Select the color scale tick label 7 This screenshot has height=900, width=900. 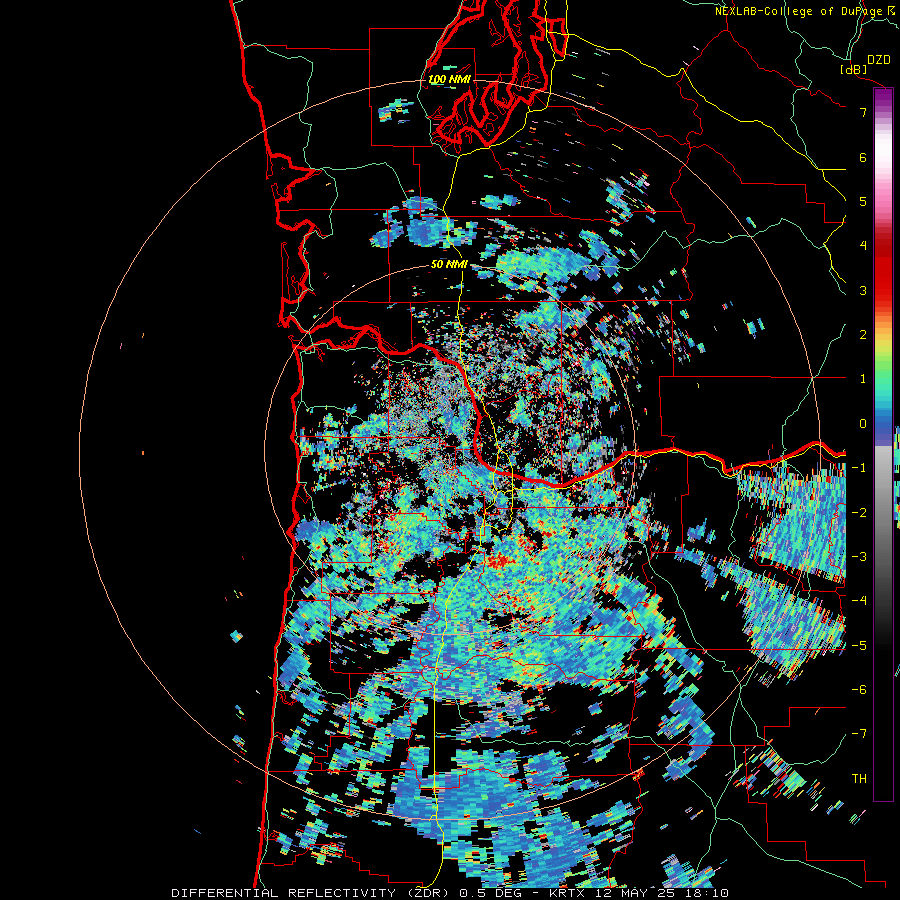click(x=863, y=112)
